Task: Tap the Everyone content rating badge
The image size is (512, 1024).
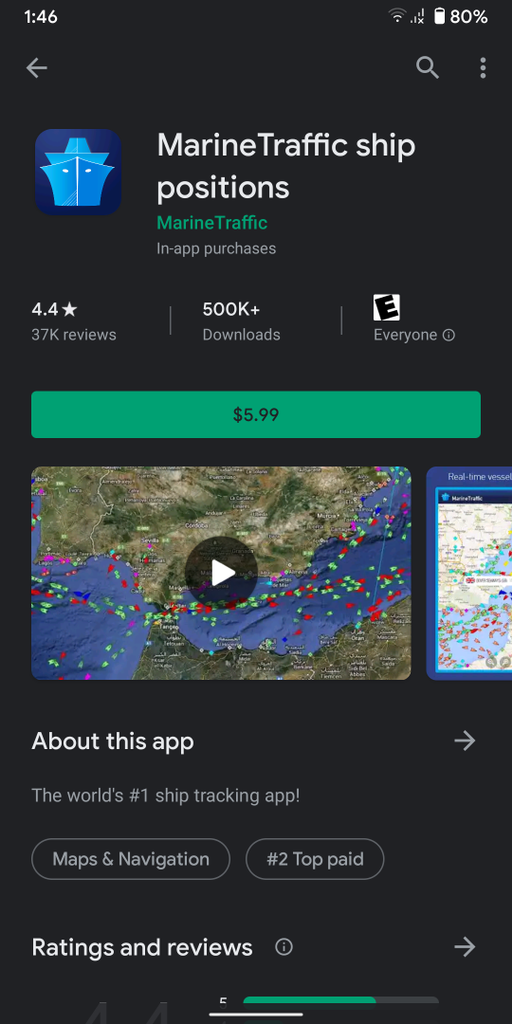Action: (x=387, y=308)
